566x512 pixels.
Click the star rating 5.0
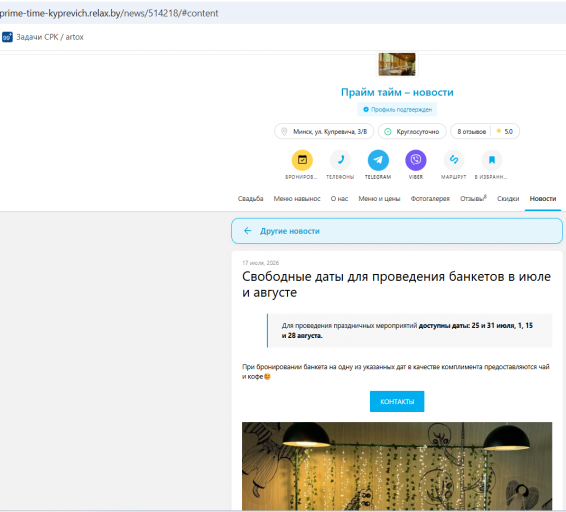(x=504, y=131)
